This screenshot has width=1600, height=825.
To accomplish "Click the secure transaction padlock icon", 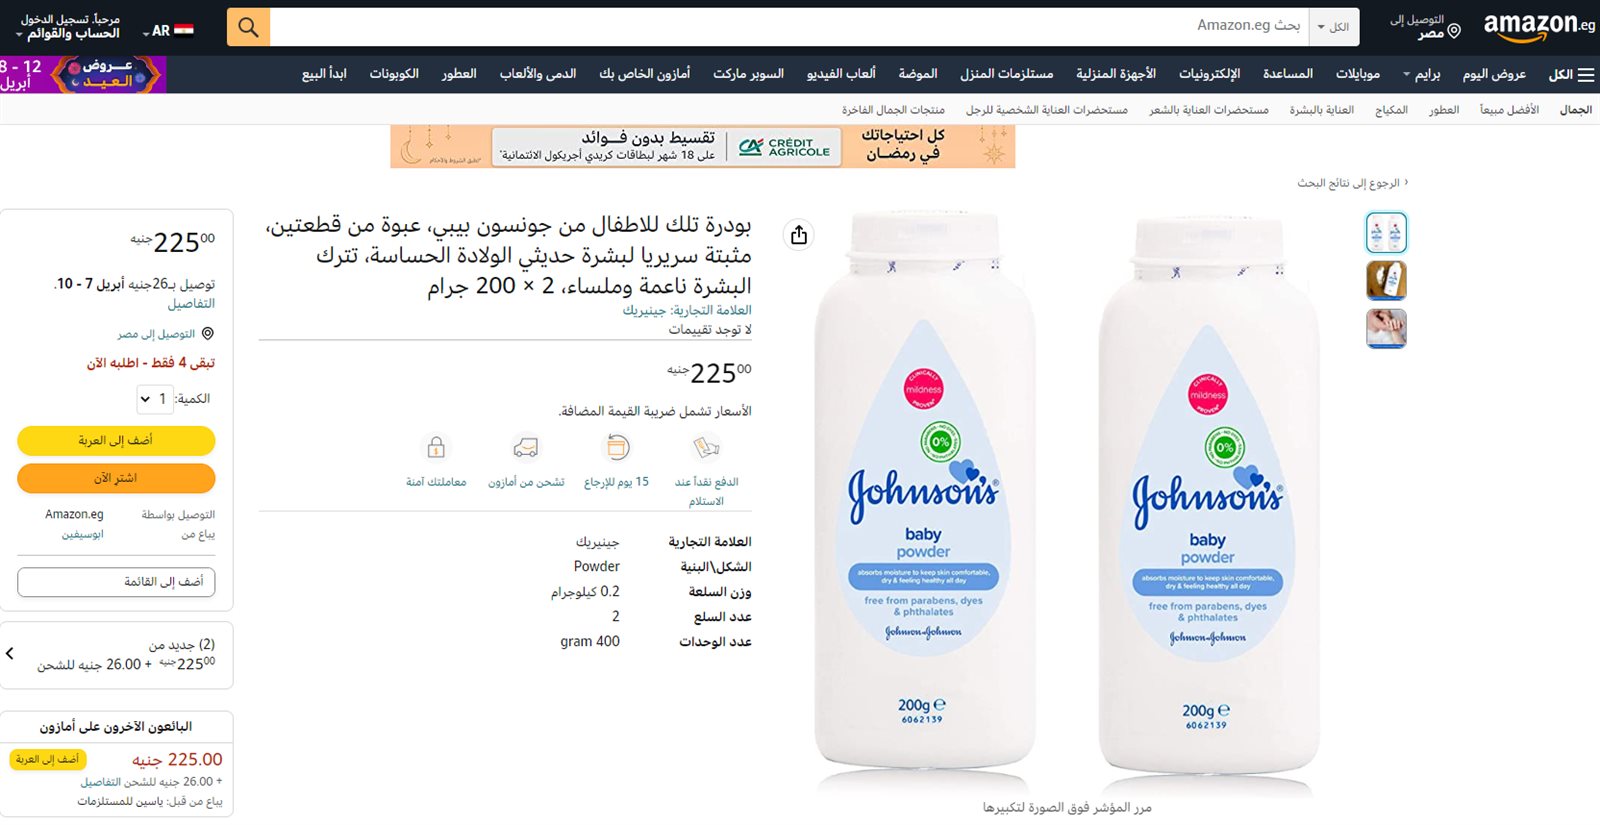I will (436, 447).
